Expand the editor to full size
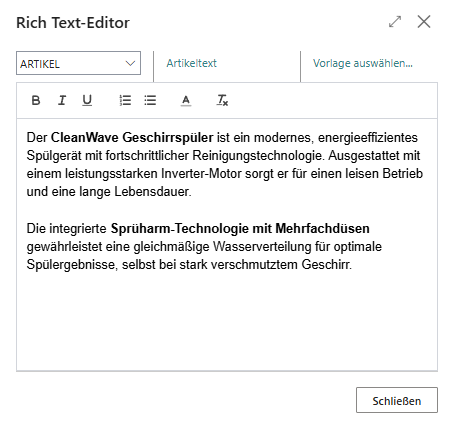 [x=395, y=22]
